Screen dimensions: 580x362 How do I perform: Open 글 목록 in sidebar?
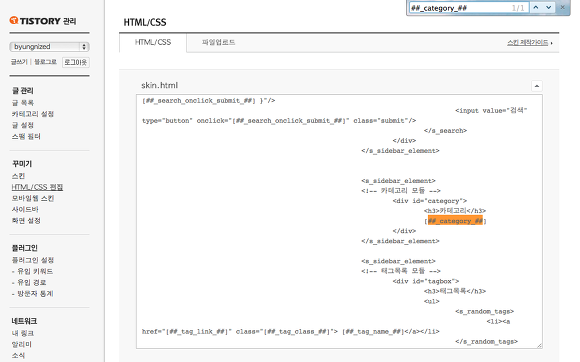click(x=23, y=102)
